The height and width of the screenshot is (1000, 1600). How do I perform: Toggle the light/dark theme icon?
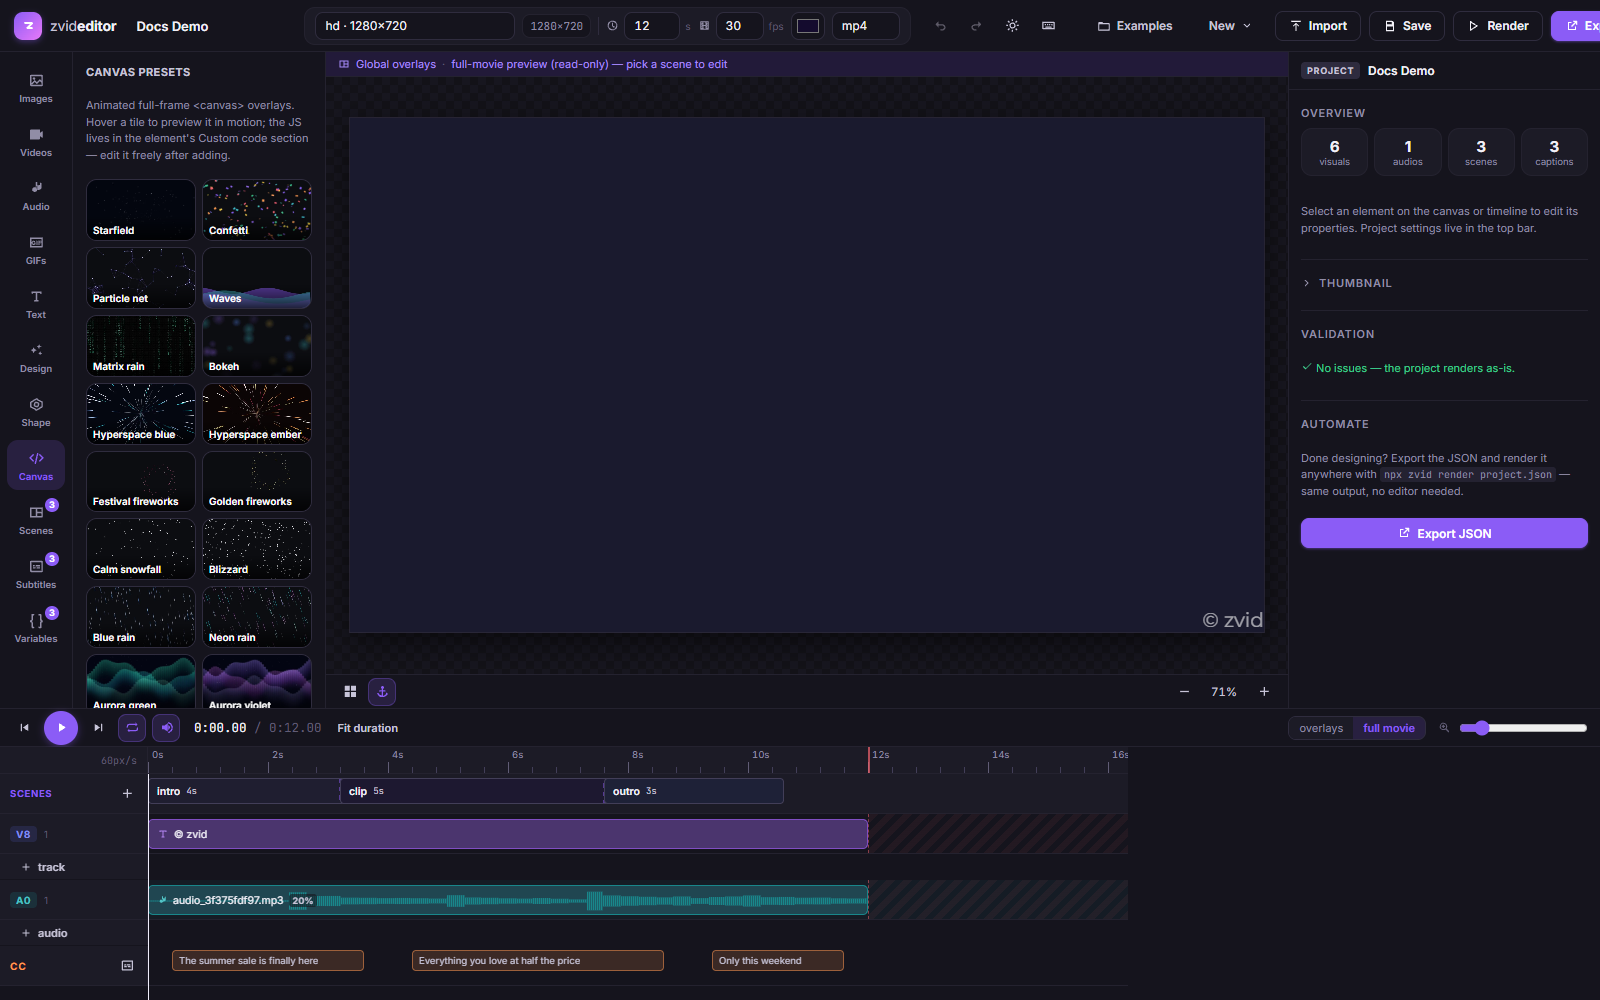point(1012,26)
